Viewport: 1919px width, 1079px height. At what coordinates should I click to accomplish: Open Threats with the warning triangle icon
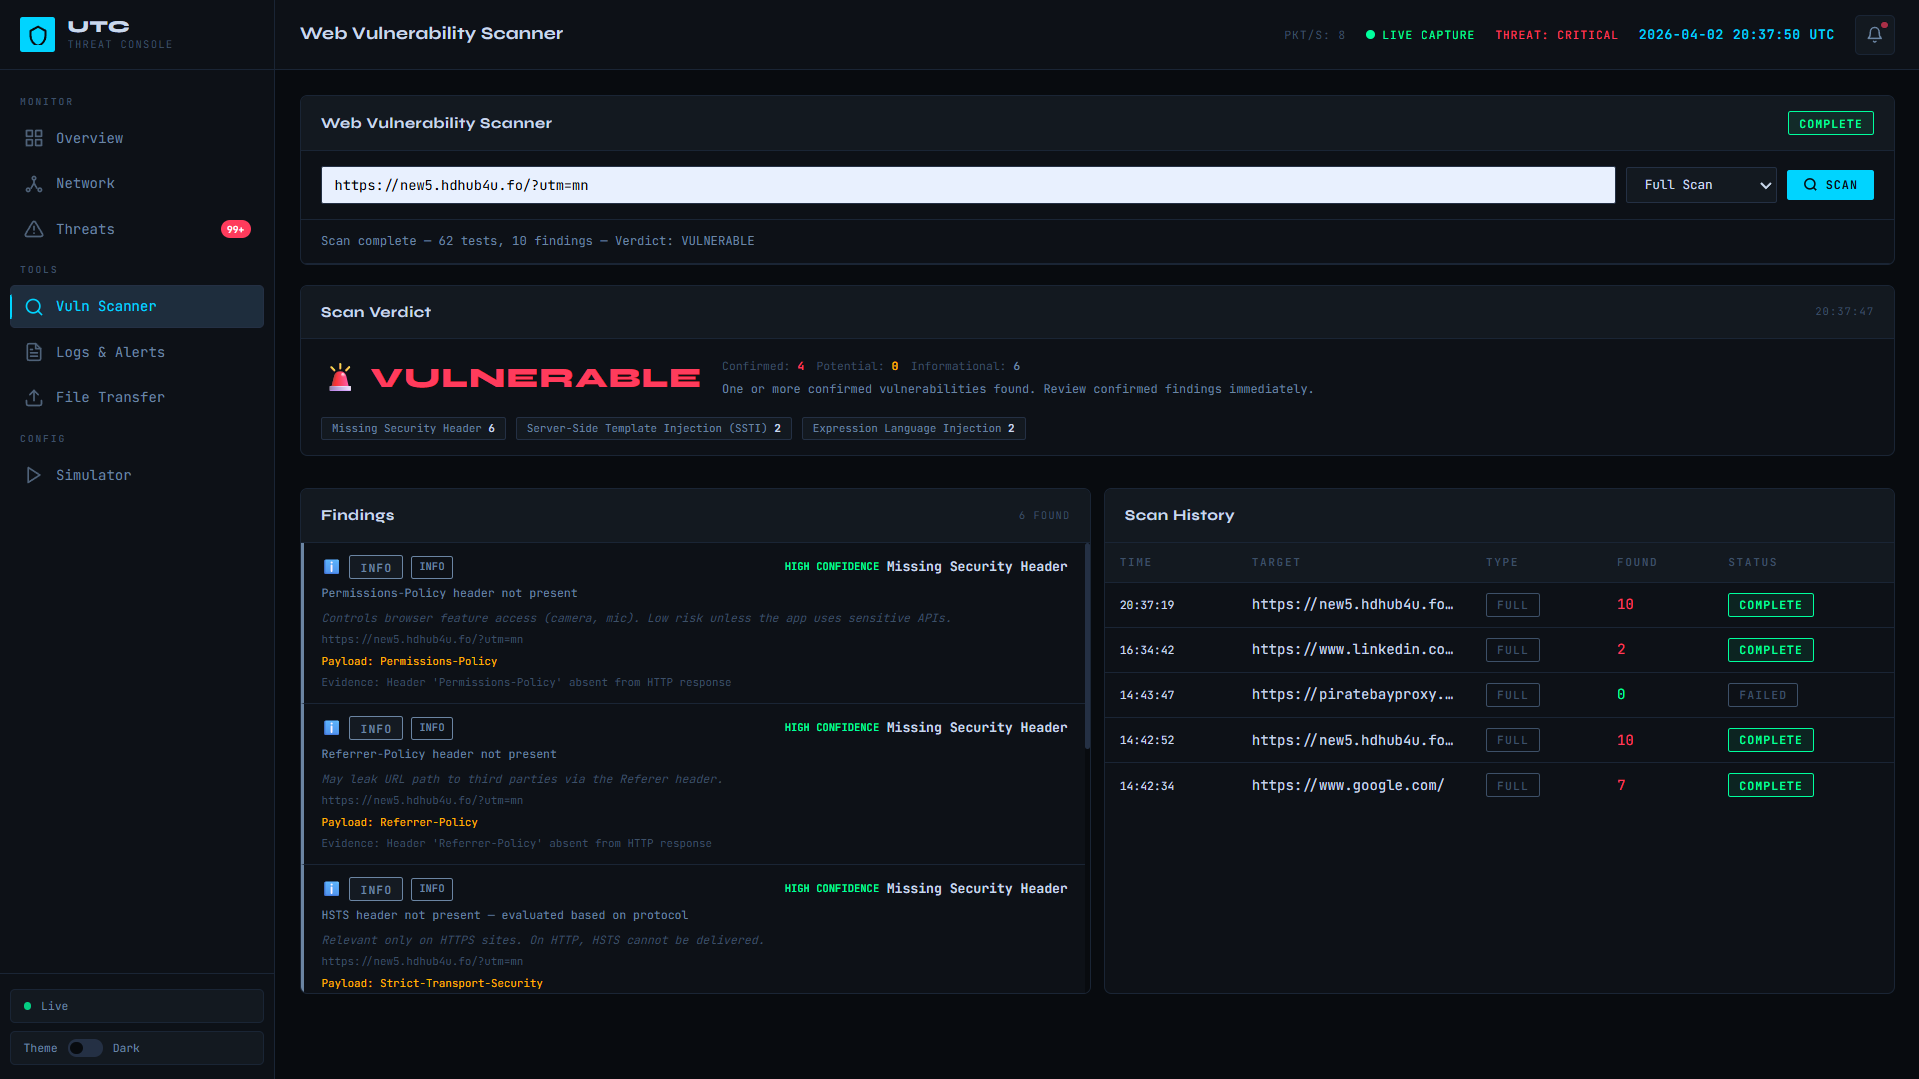[x=33, y=229]
